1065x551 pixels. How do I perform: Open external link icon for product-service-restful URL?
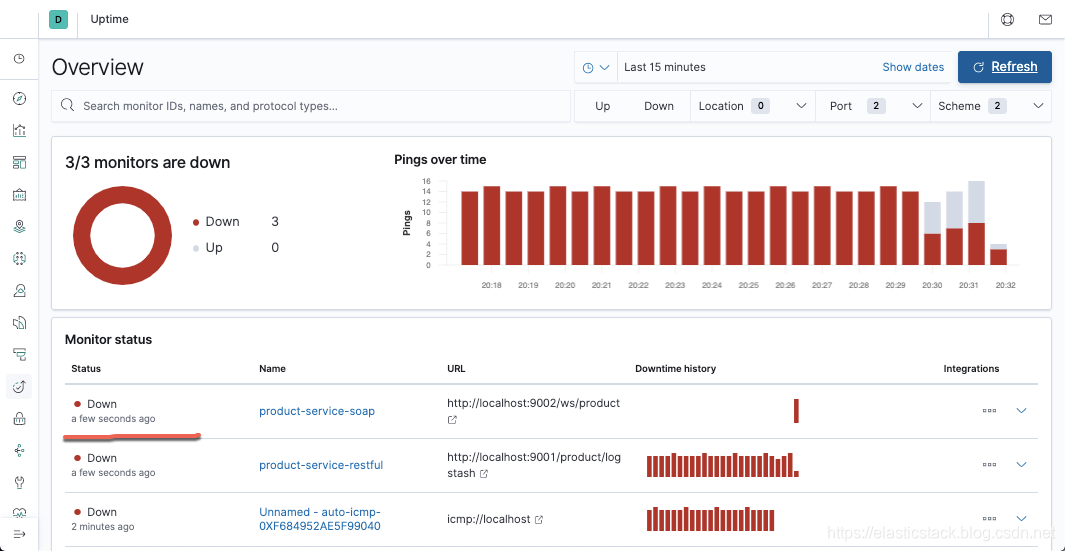tap(484, 474)
